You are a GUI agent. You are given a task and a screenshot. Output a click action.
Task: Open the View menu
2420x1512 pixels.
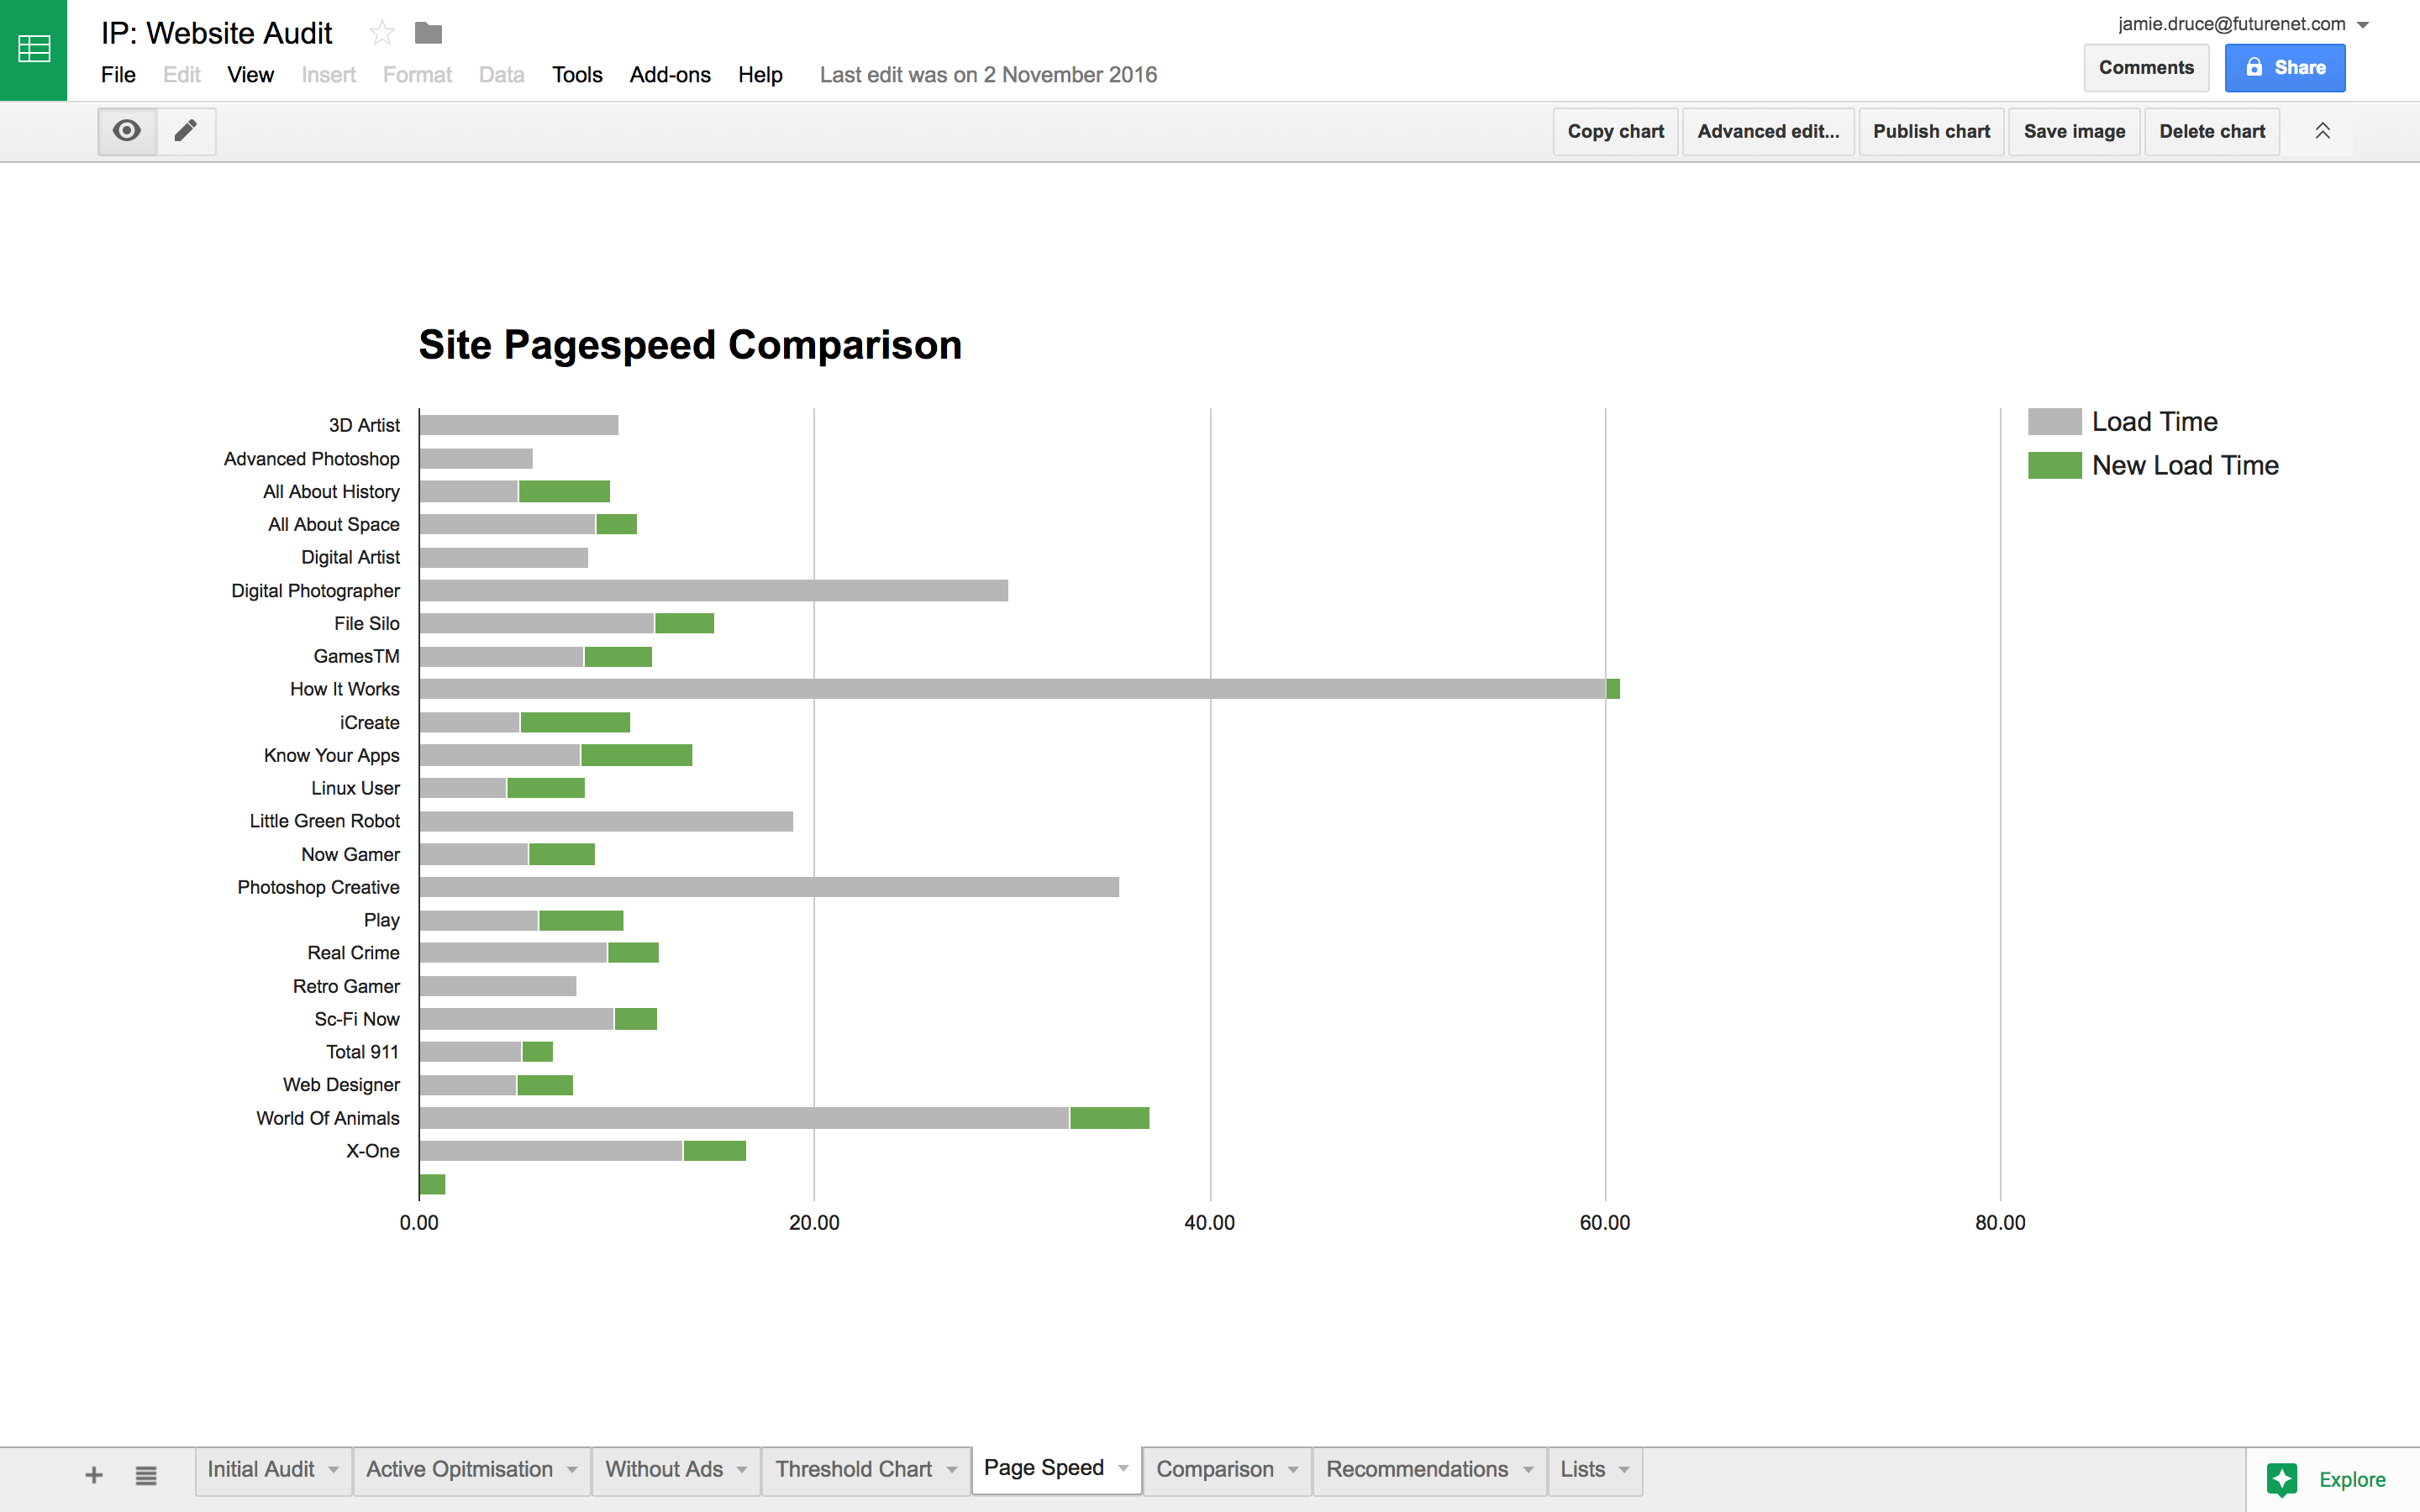tap(250, 75)
